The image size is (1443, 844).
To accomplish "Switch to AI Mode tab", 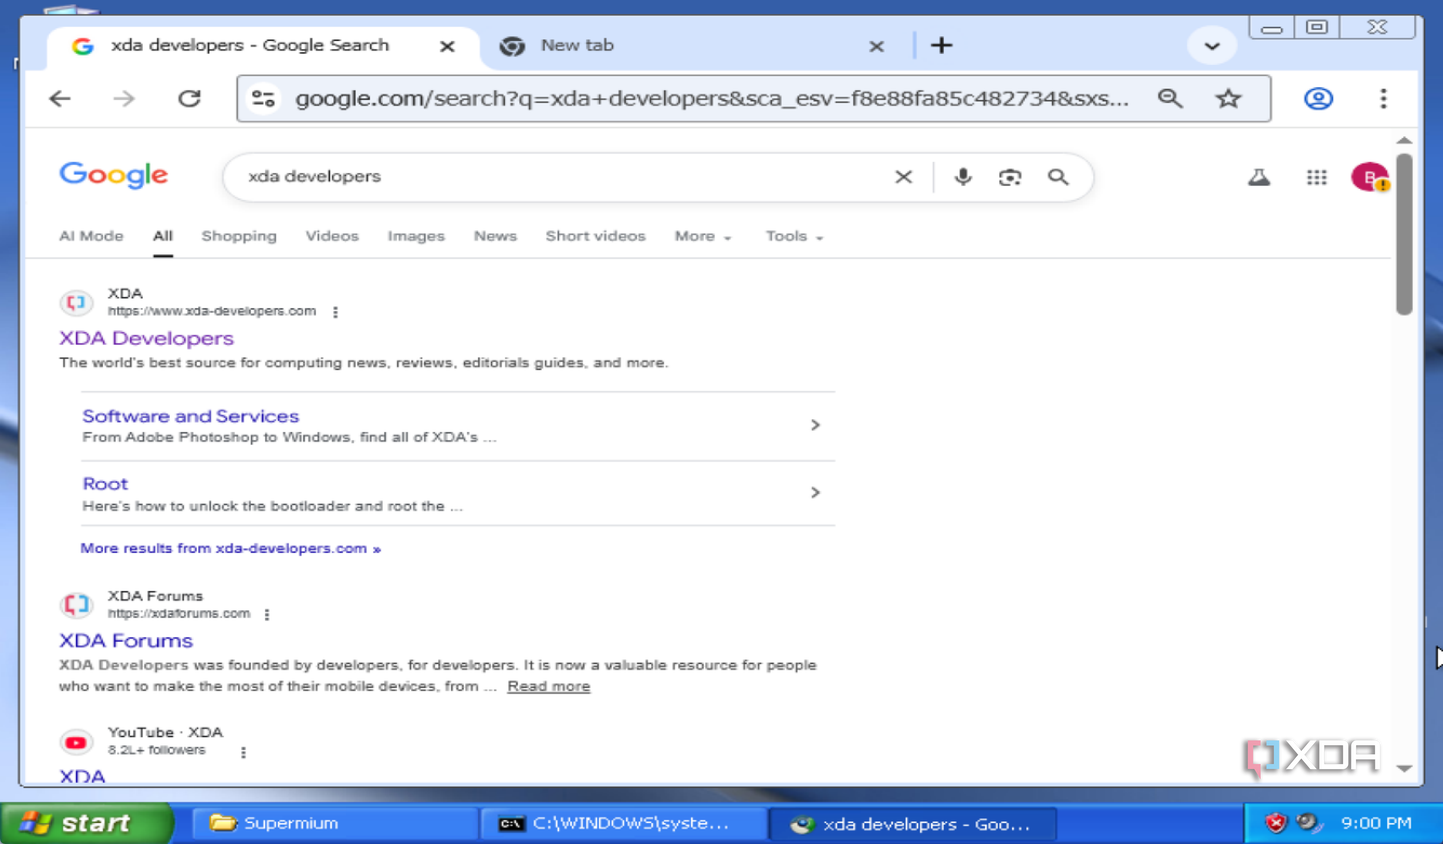I will click(x=91, y=236).
